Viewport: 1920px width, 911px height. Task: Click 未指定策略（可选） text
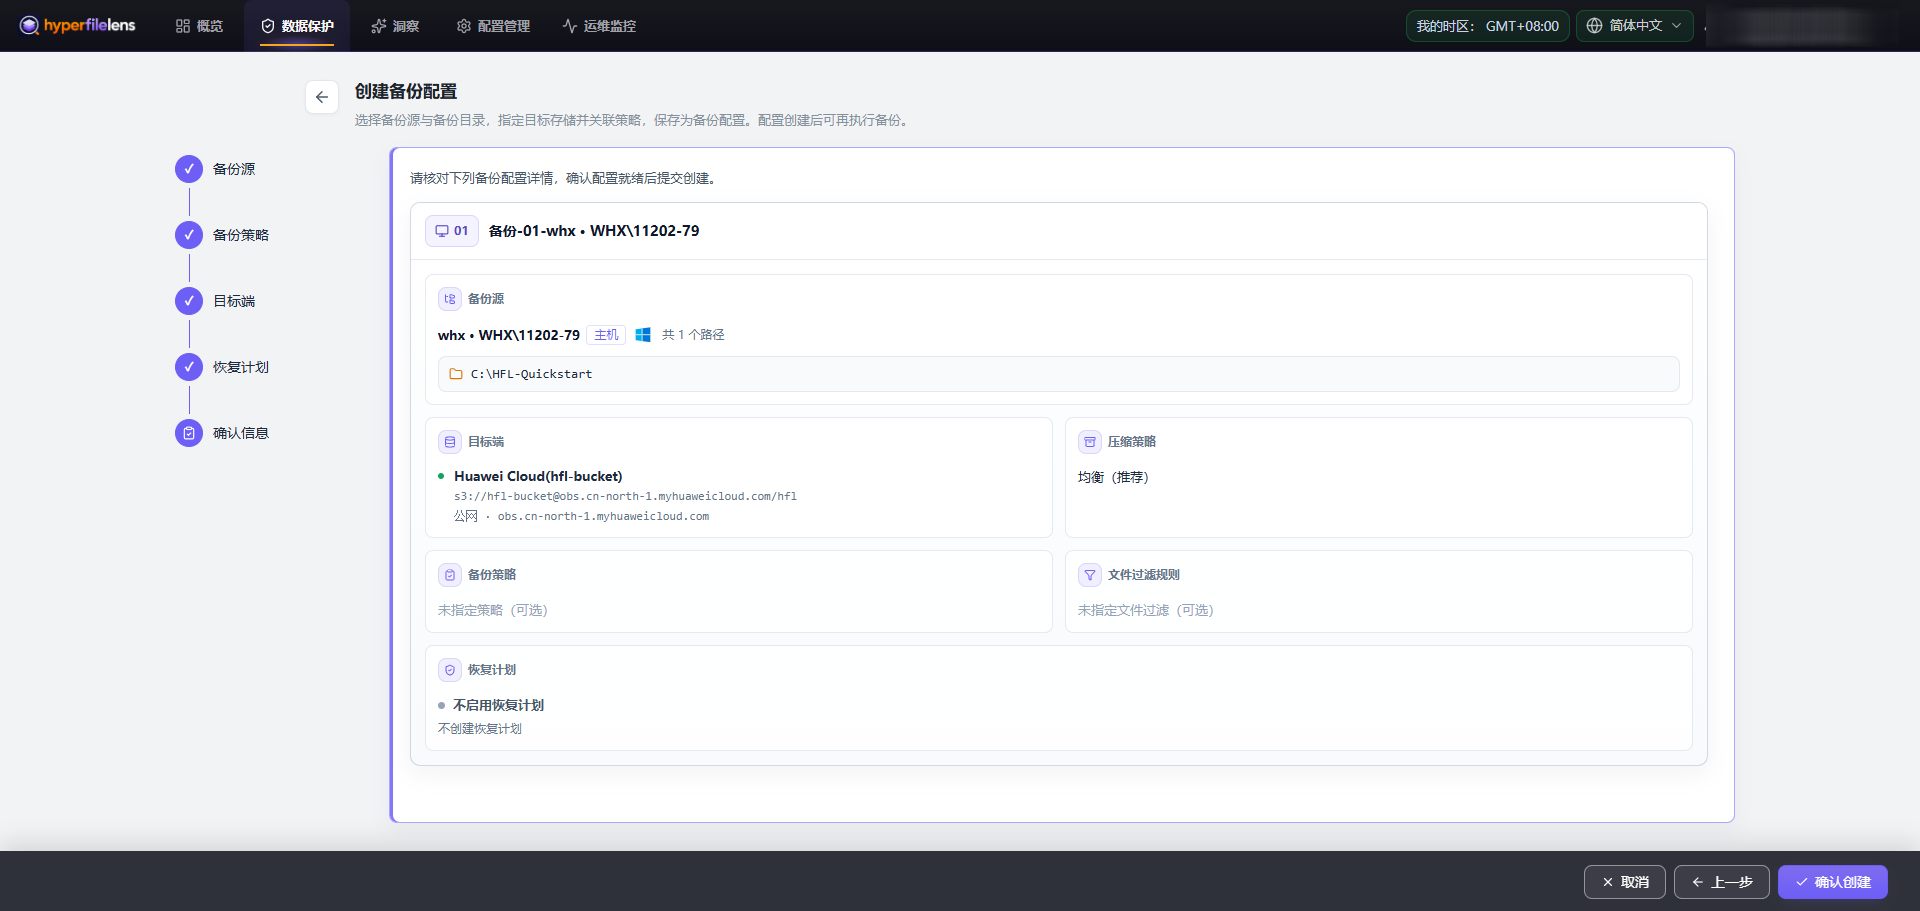(x=493, y=610)
